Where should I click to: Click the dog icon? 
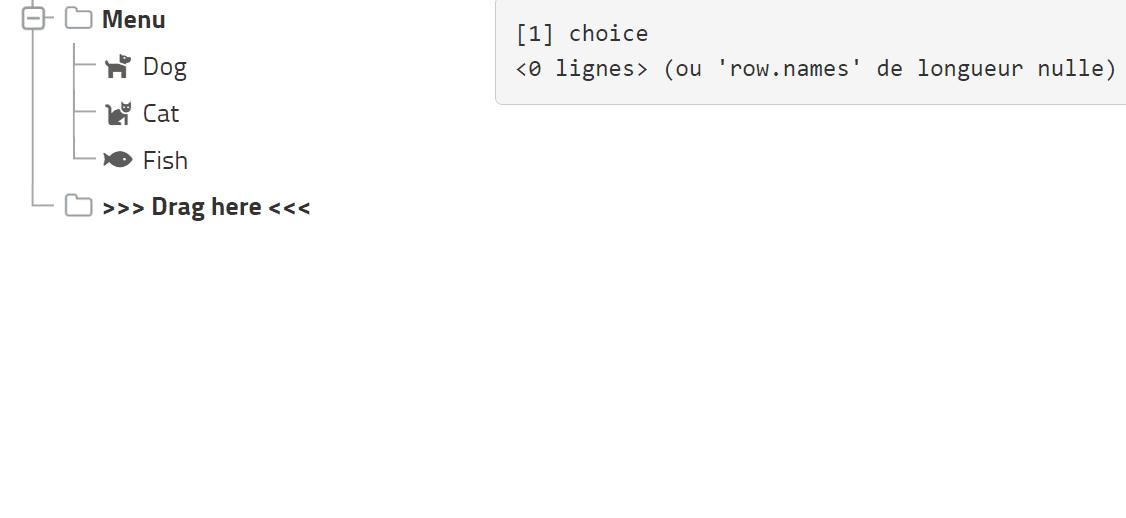[118, 67]
